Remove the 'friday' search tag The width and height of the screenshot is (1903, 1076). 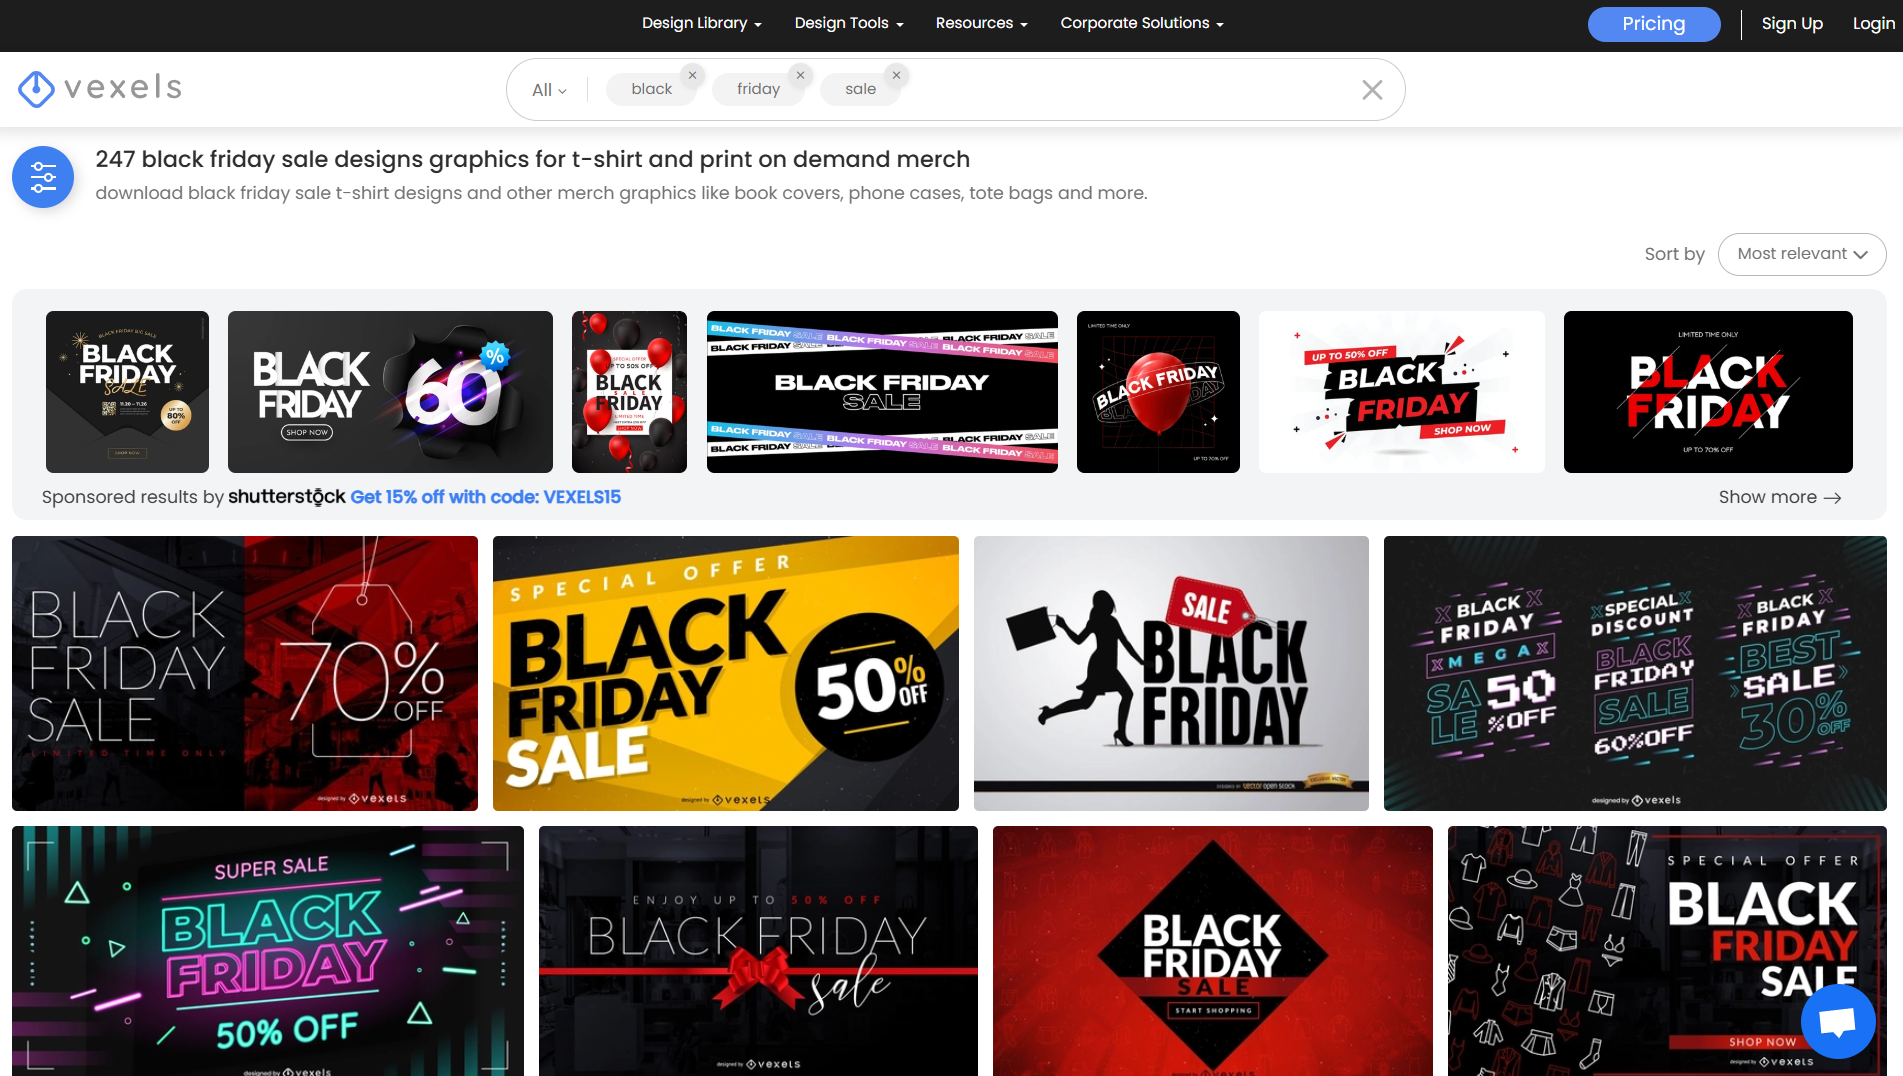(800, 75)
